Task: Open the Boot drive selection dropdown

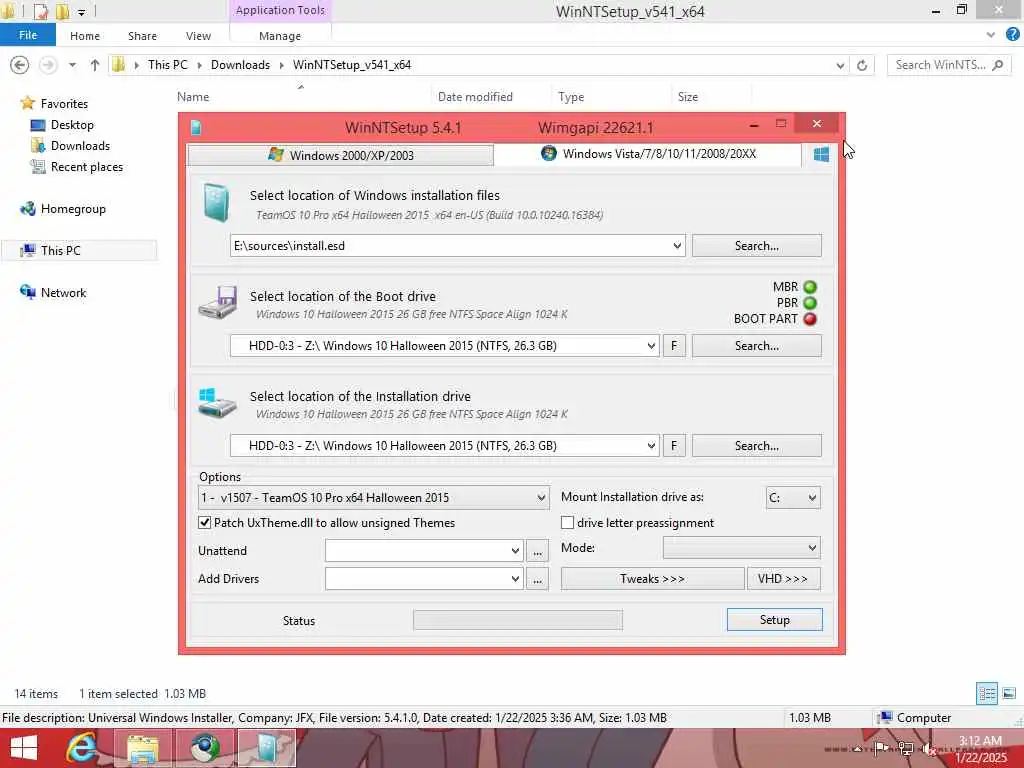Action: 651,346
